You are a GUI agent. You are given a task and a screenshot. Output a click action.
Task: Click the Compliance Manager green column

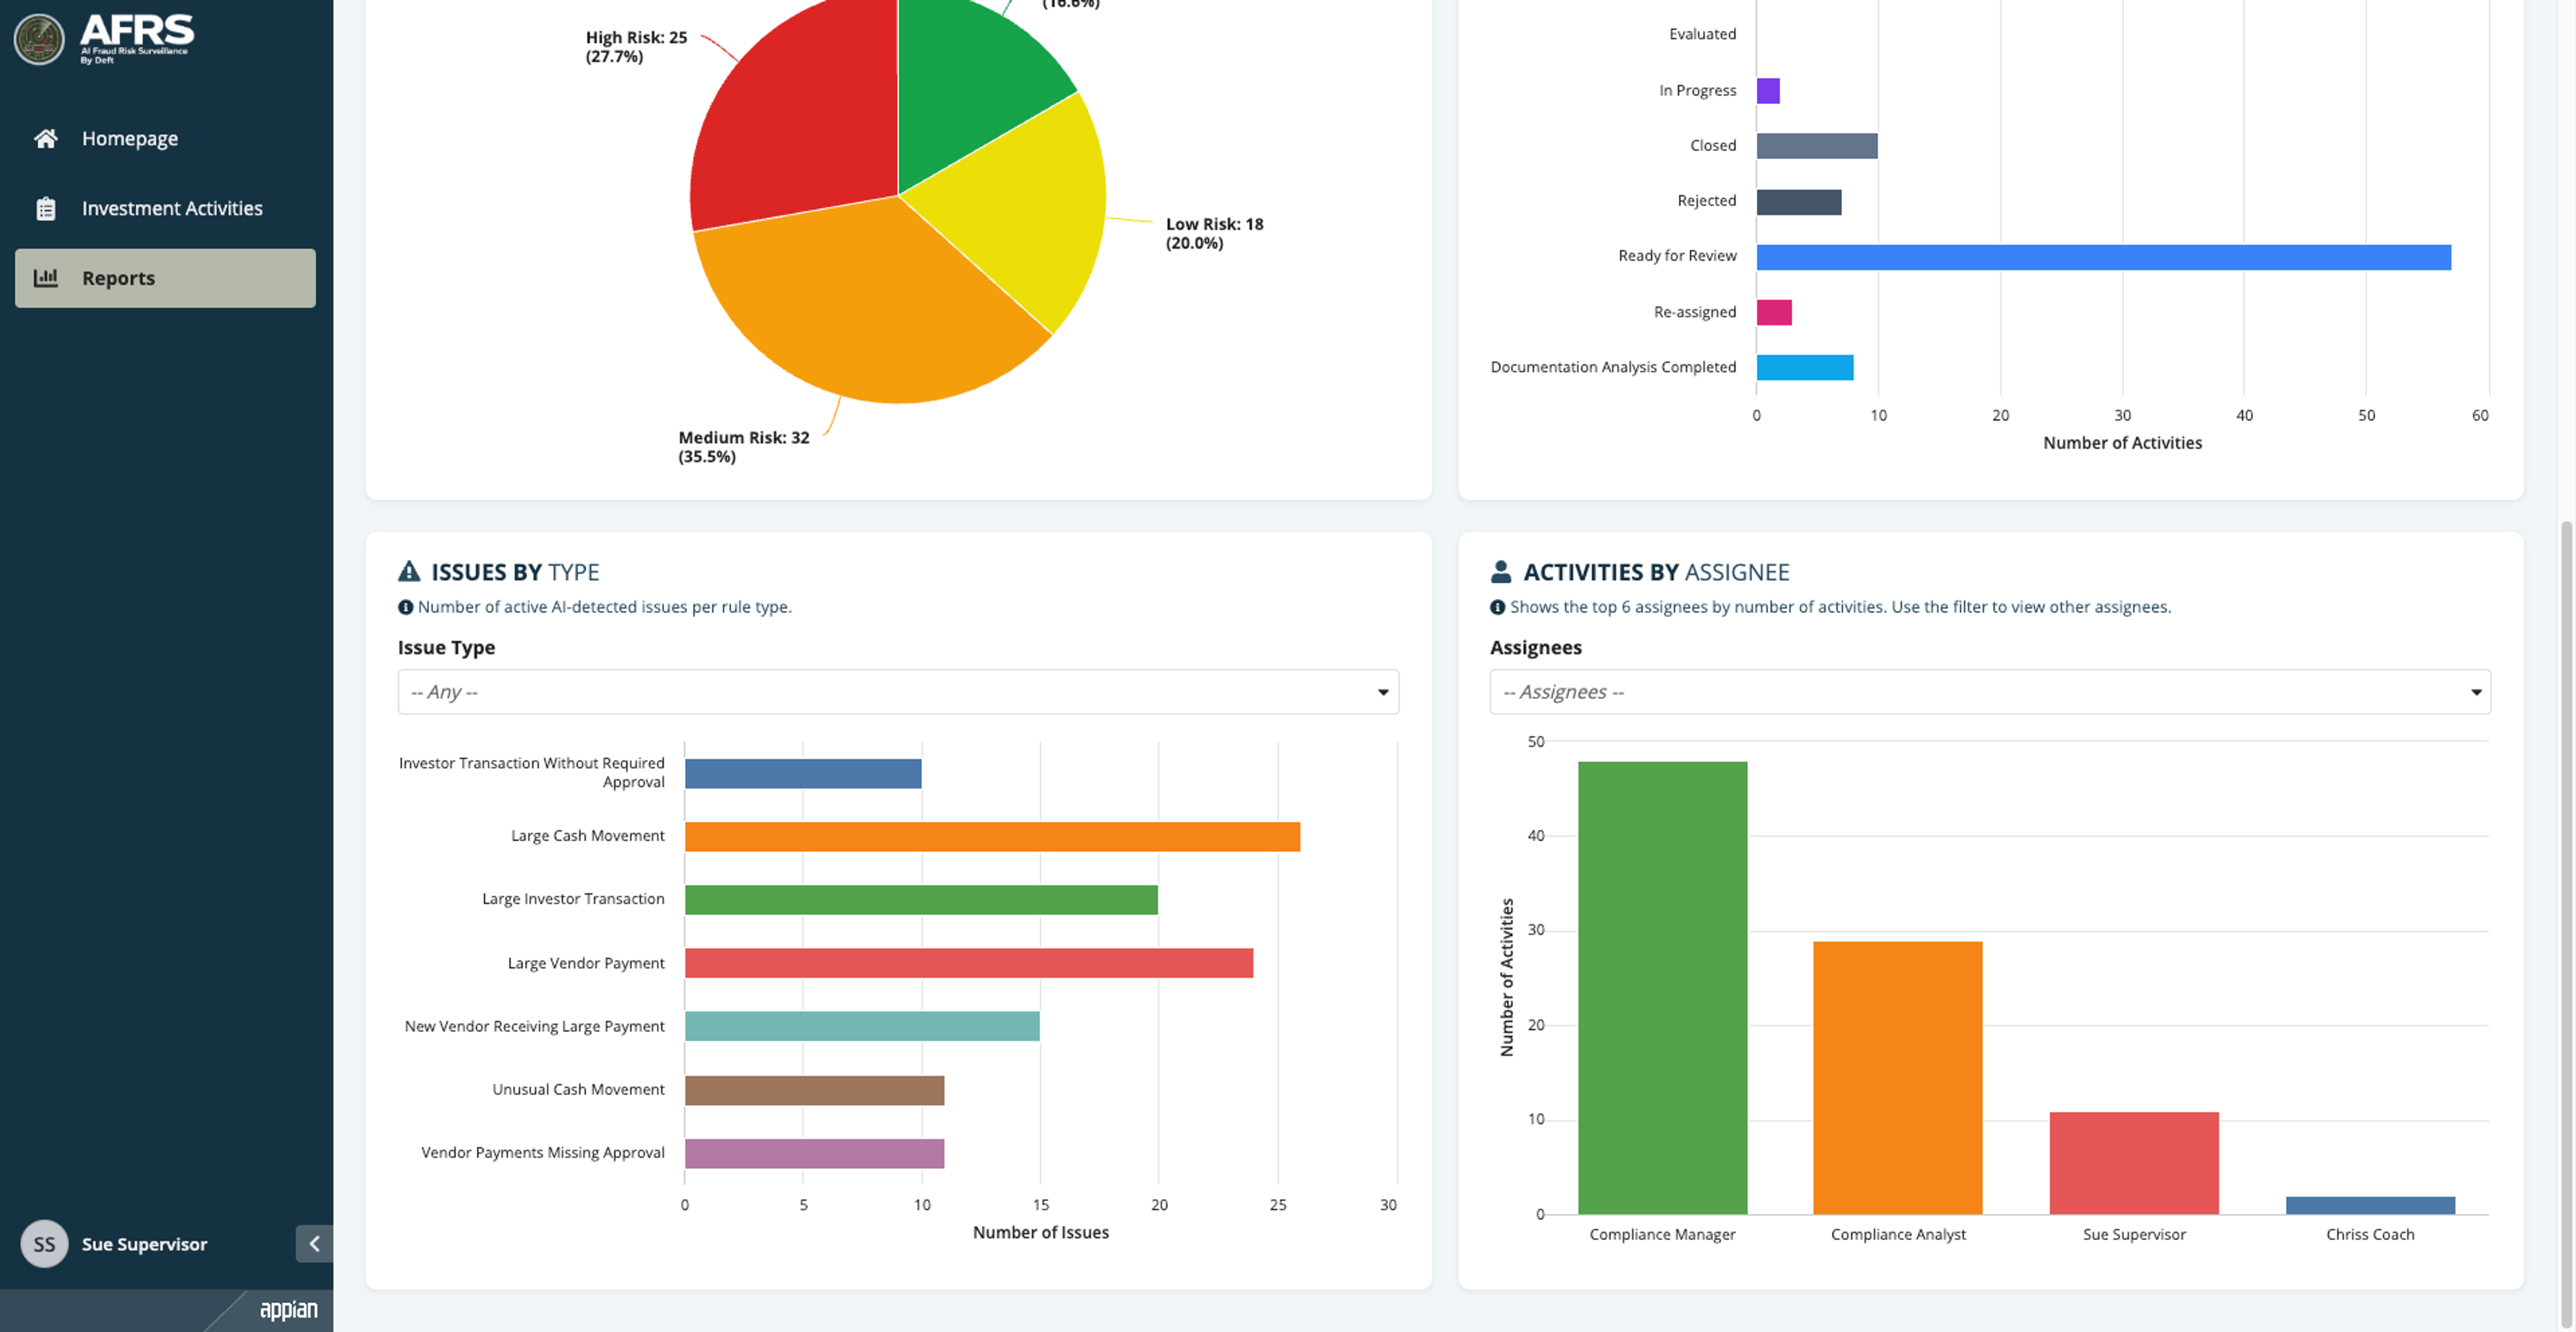(1662, 988)
